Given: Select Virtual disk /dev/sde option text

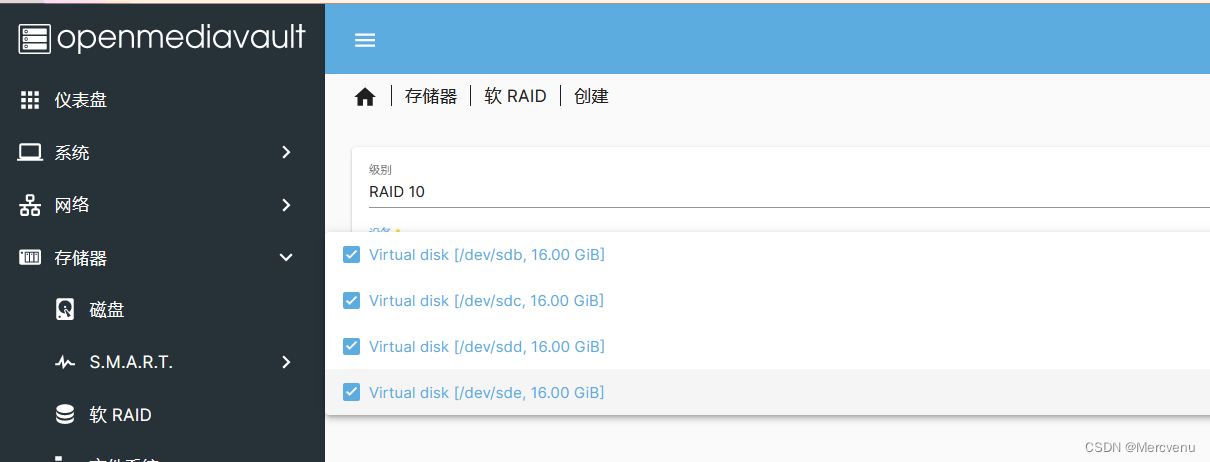Looking at the screenshot, I should 487,393.
